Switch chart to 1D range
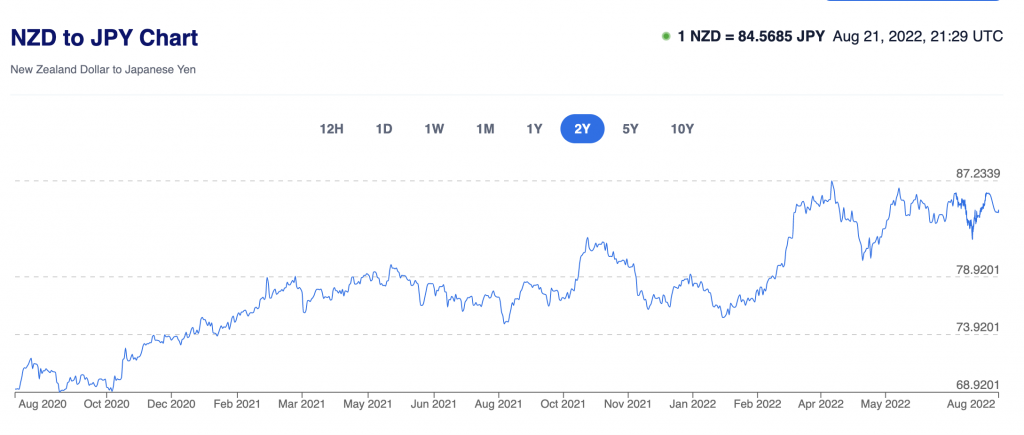The image size is (1024, 435). pos(383,129)
